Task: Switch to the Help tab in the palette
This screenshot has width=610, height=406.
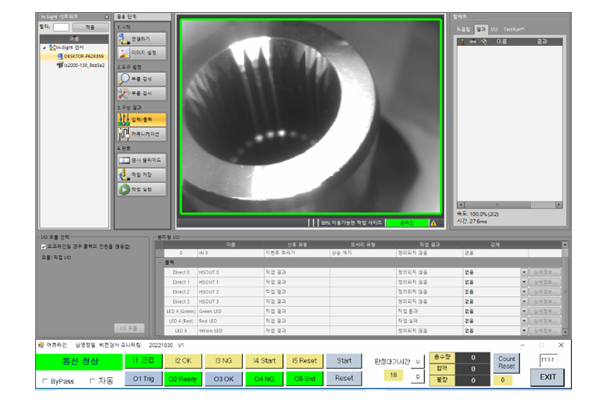Action: [463, 30]
